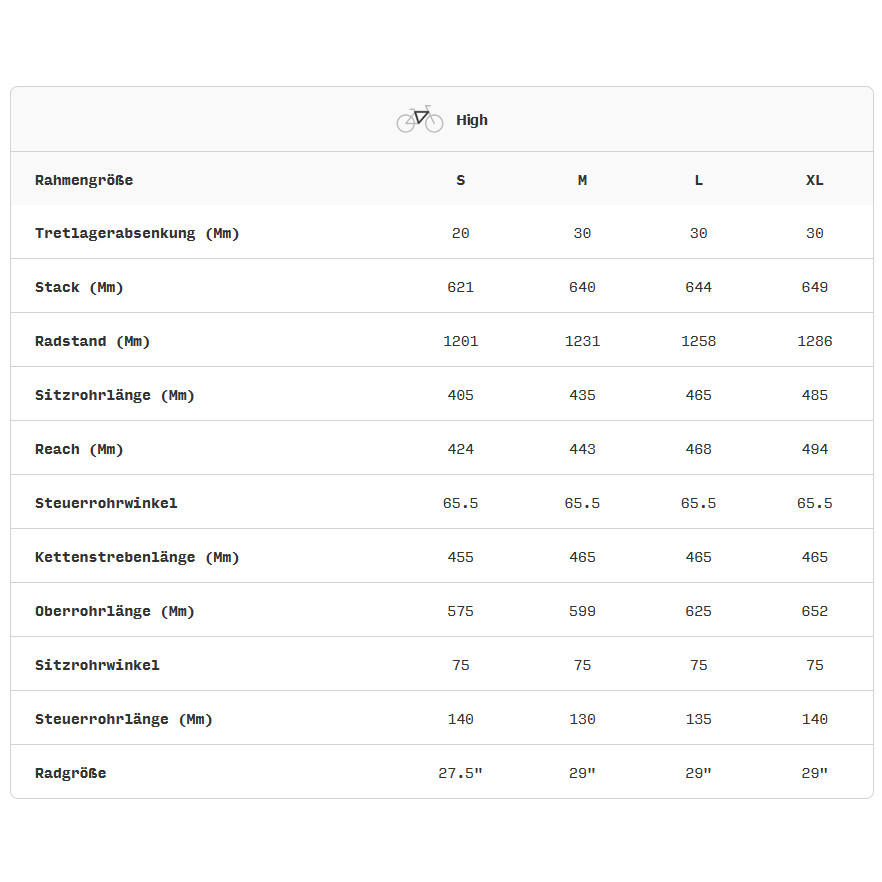
Task: Choose the L frame size header
Action: 699,180
